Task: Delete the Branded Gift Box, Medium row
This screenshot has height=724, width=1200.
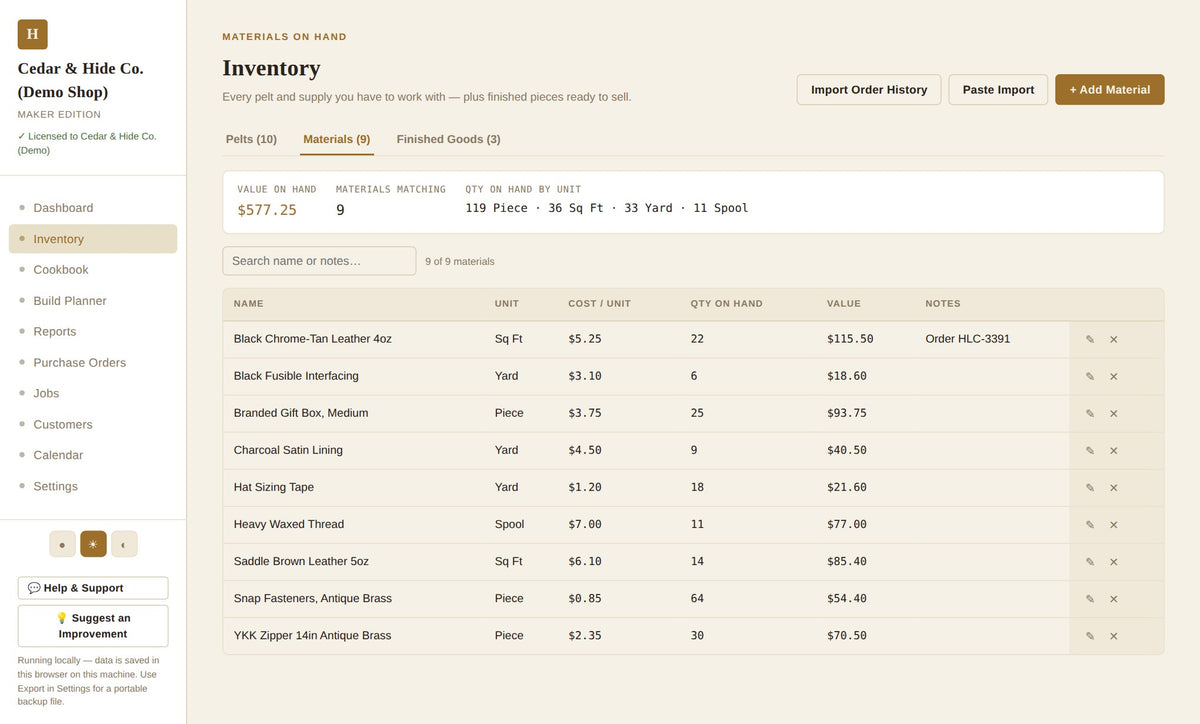Action: point(1113,414)
